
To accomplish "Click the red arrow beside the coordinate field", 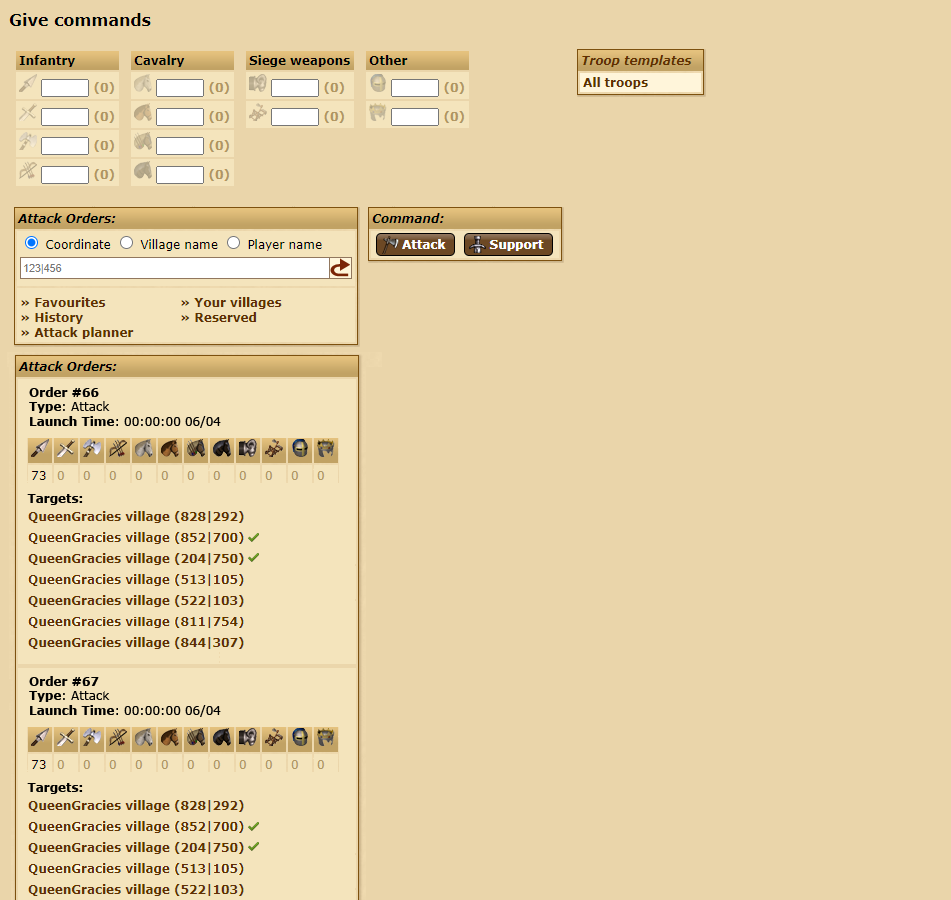I will pyautogui.click(x=341, y=268).
